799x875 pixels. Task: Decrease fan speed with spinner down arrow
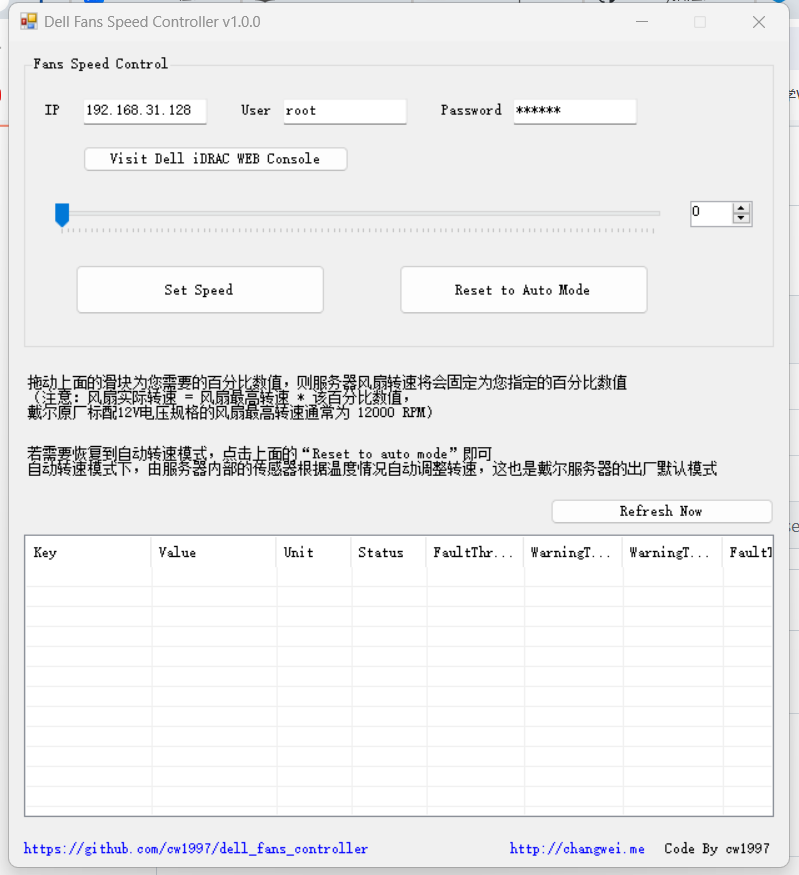pos(741,218)
